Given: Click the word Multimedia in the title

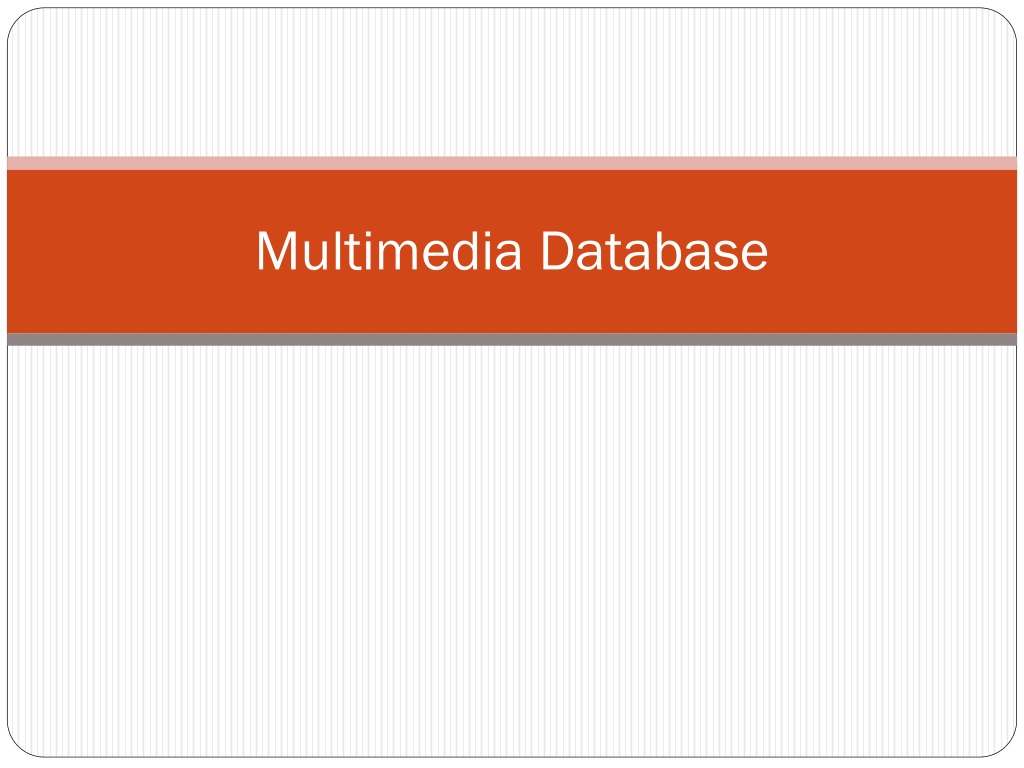Looking at the screenshot, I should click(x=389, y=250).
